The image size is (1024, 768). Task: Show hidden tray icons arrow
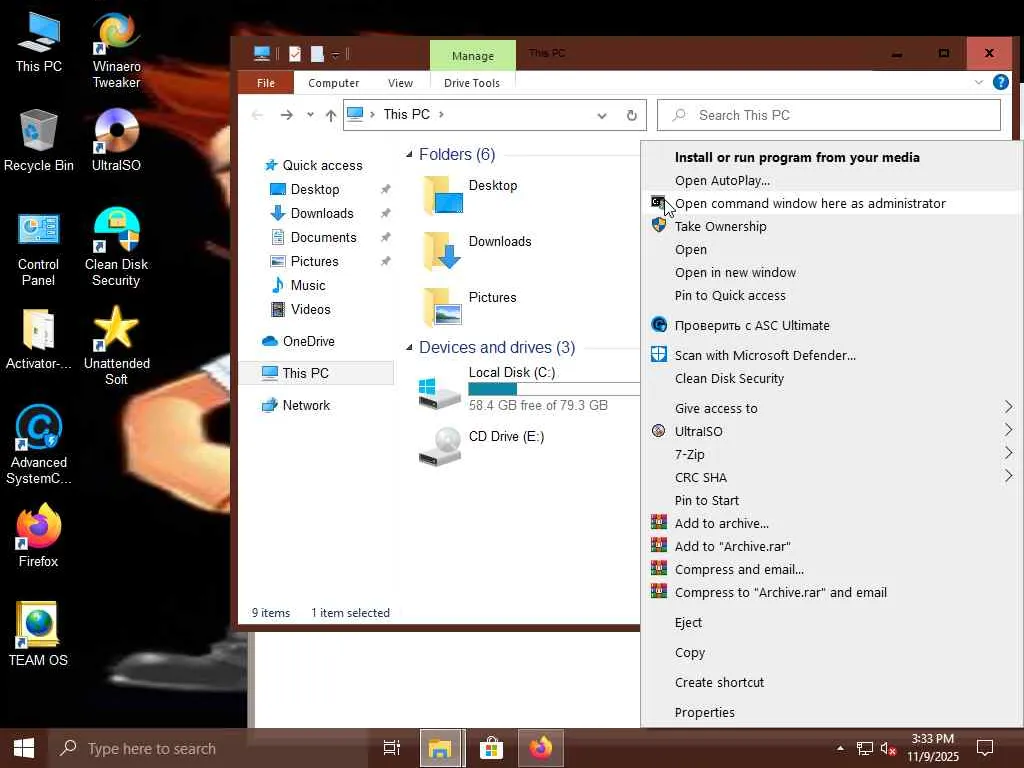click(x=840, y=748)
